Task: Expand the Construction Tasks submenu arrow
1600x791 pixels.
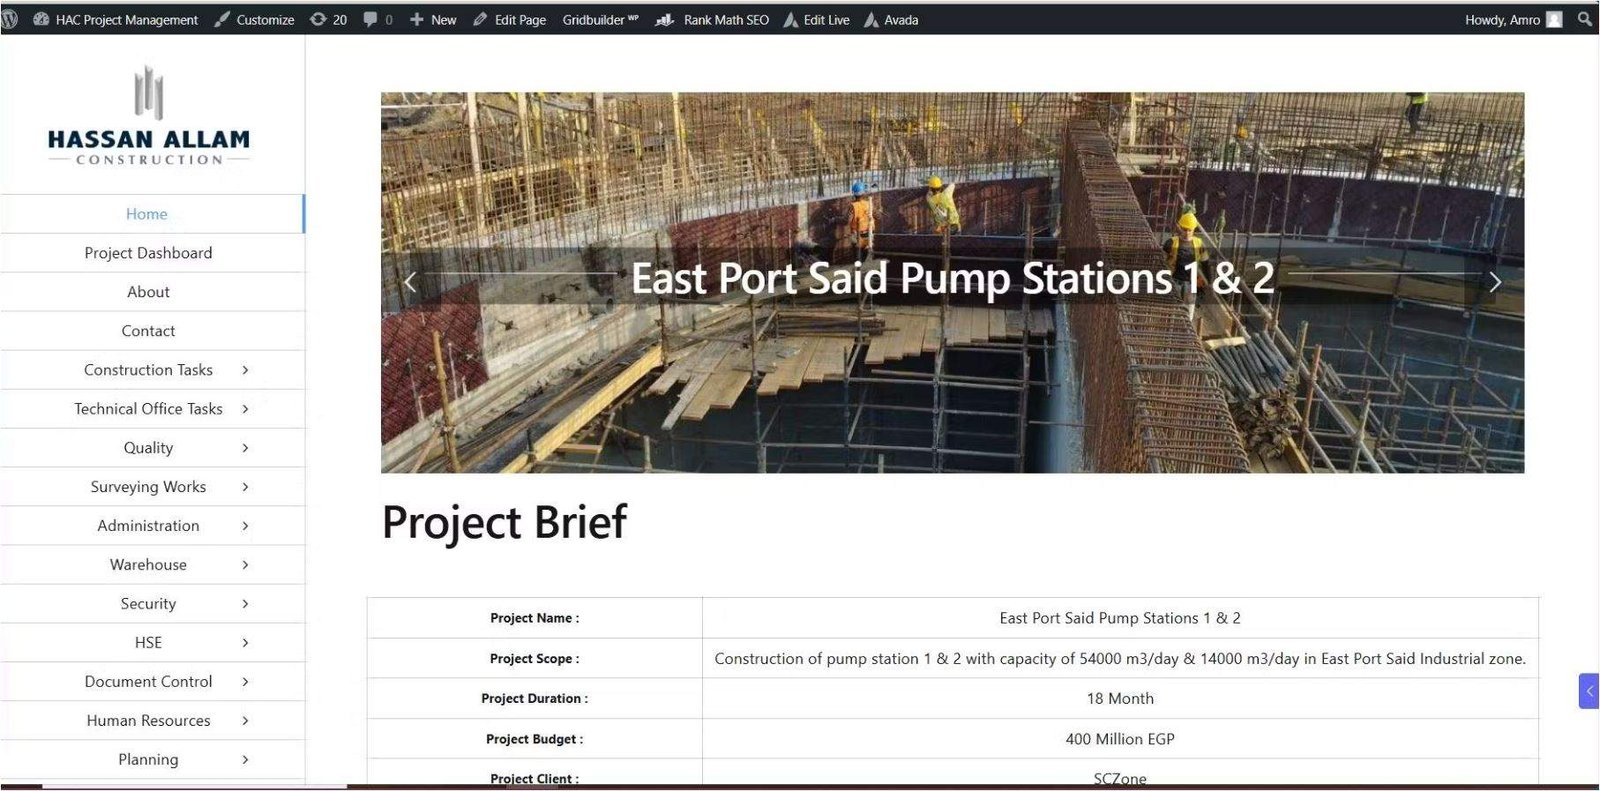Action: pyautogui.click(x=245, y=370)
